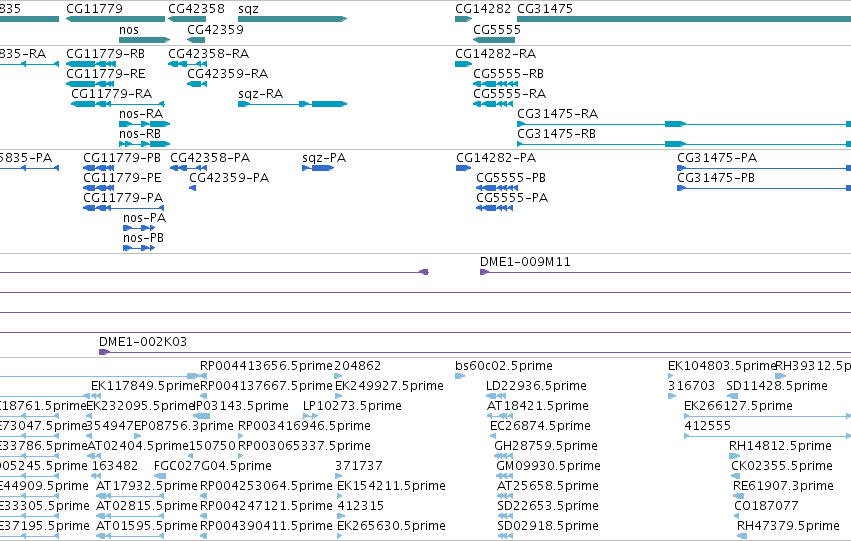Select the CG31475-RA transcript label
The image size is (851, 541).
click(557, 114)
